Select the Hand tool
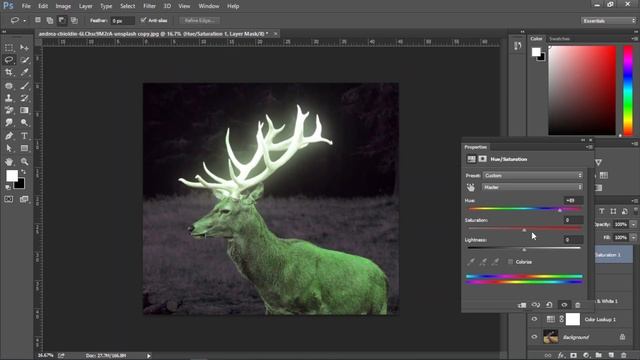 9,162
